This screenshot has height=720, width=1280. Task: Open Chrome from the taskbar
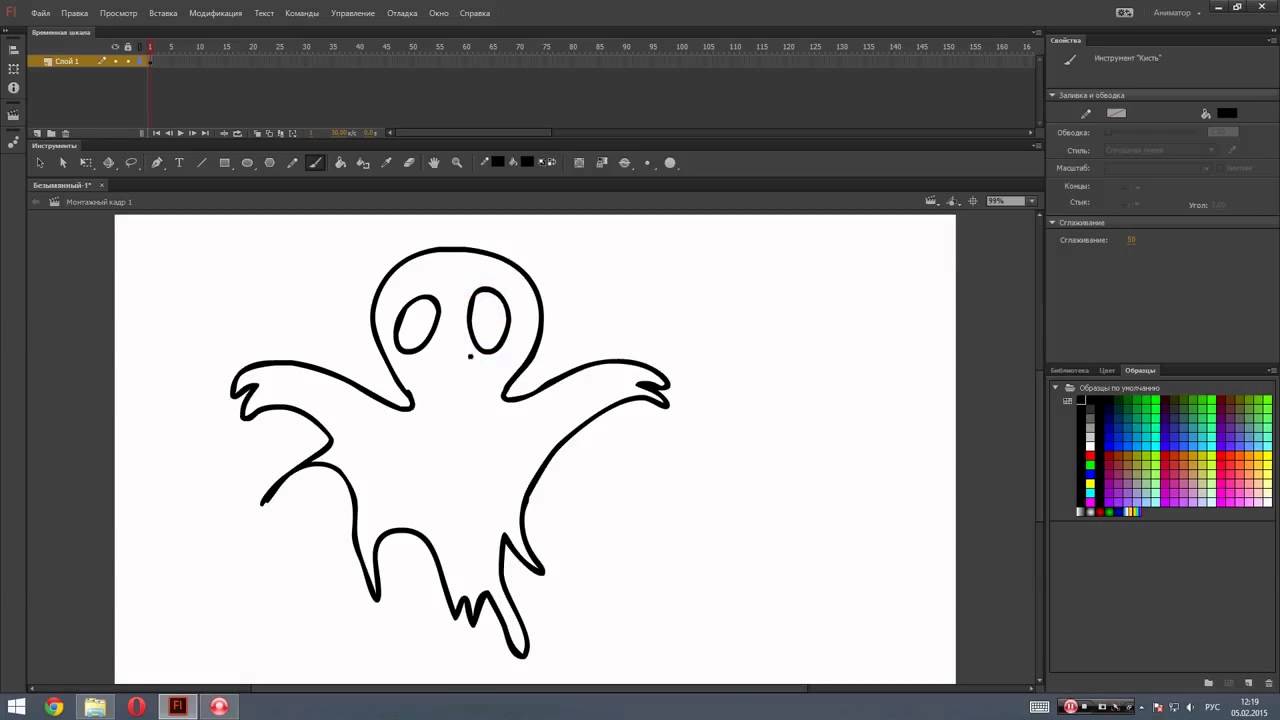point(54,706)
